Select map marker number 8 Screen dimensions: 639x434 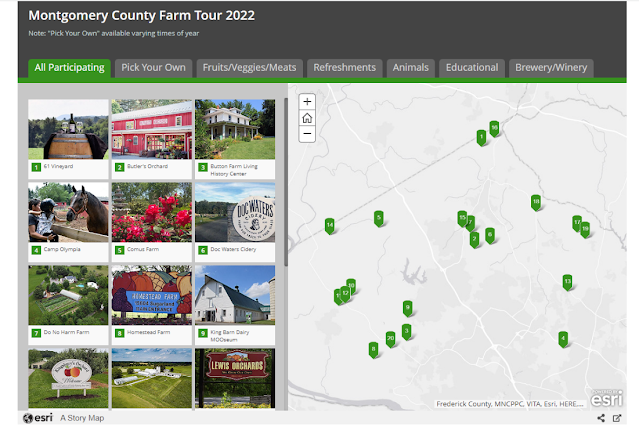pyautogui.click(x=373, y=350)
